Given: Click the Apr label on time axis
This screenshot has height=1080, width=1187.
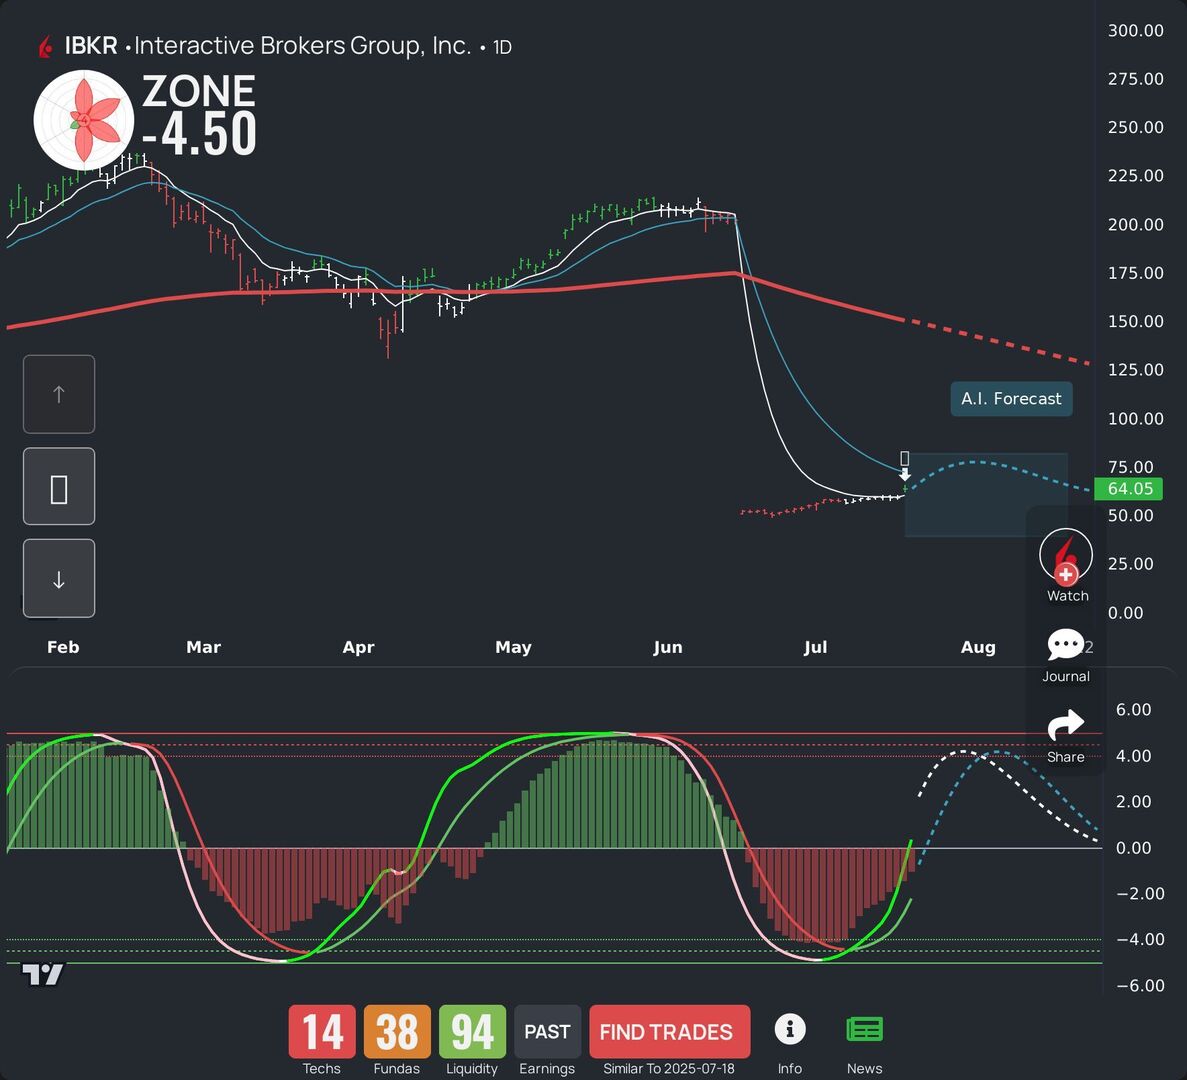Looking at the screenshot, I should (x=358, y=647).
